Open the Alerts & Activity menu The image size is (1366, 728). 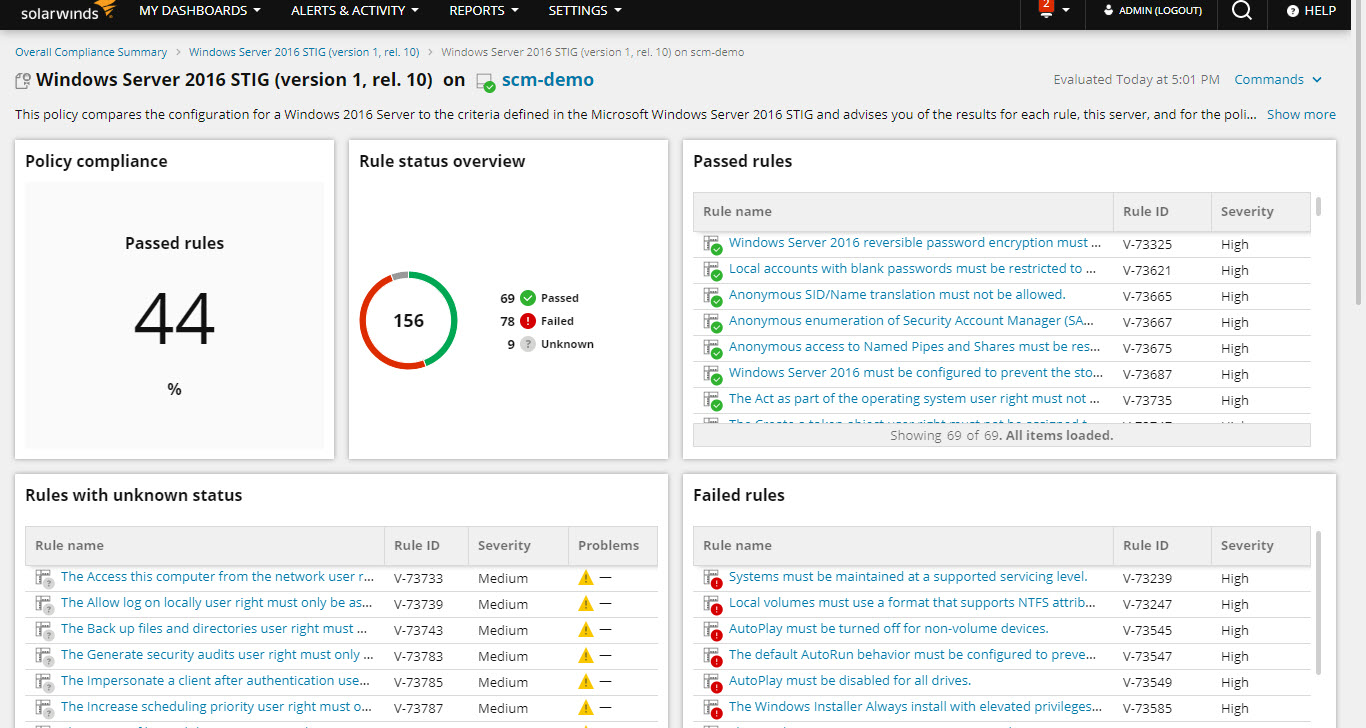355,11
